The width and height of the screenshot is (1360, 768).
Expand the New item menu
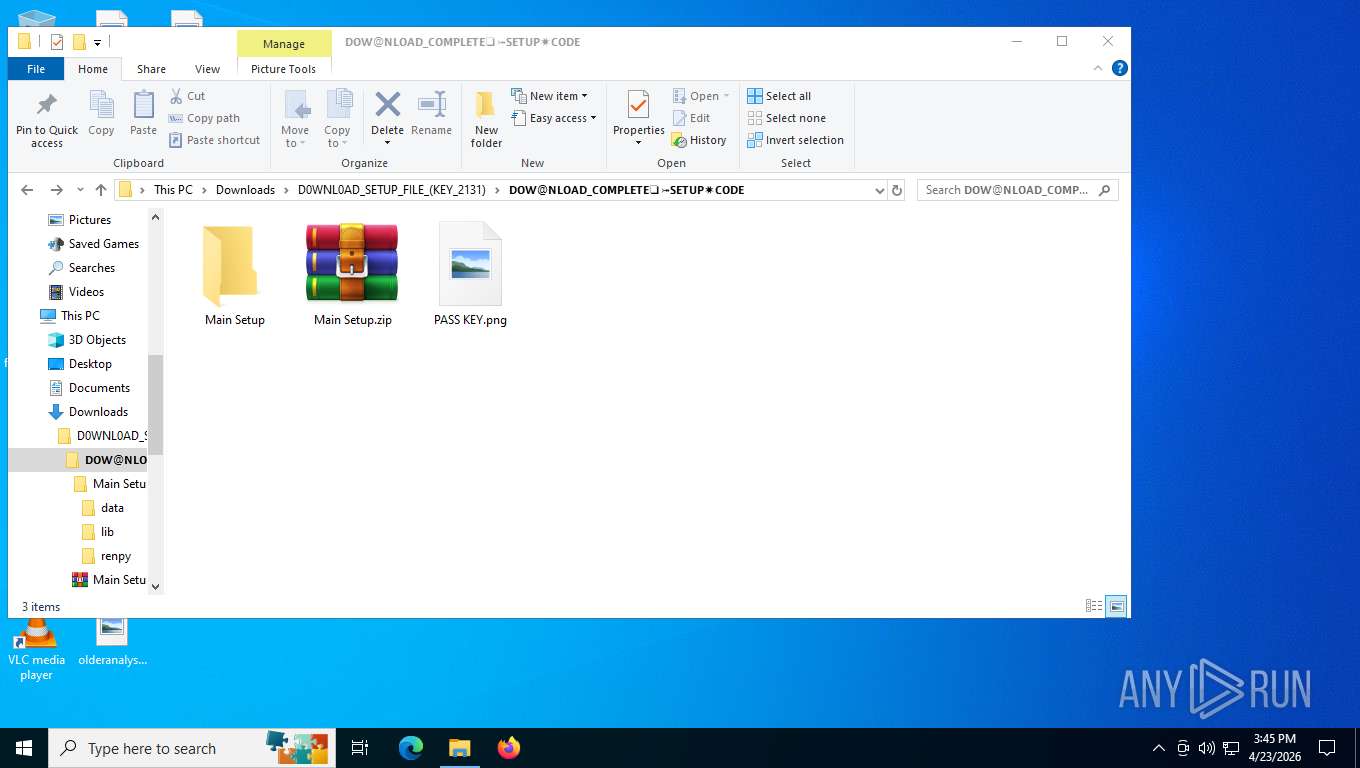click(x=549, y=96)
